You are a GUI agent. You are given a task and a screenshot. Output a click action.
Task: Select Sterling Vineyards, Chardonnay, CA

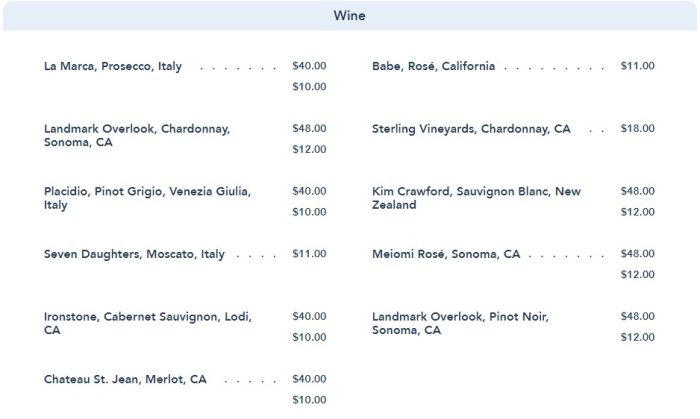471,129
